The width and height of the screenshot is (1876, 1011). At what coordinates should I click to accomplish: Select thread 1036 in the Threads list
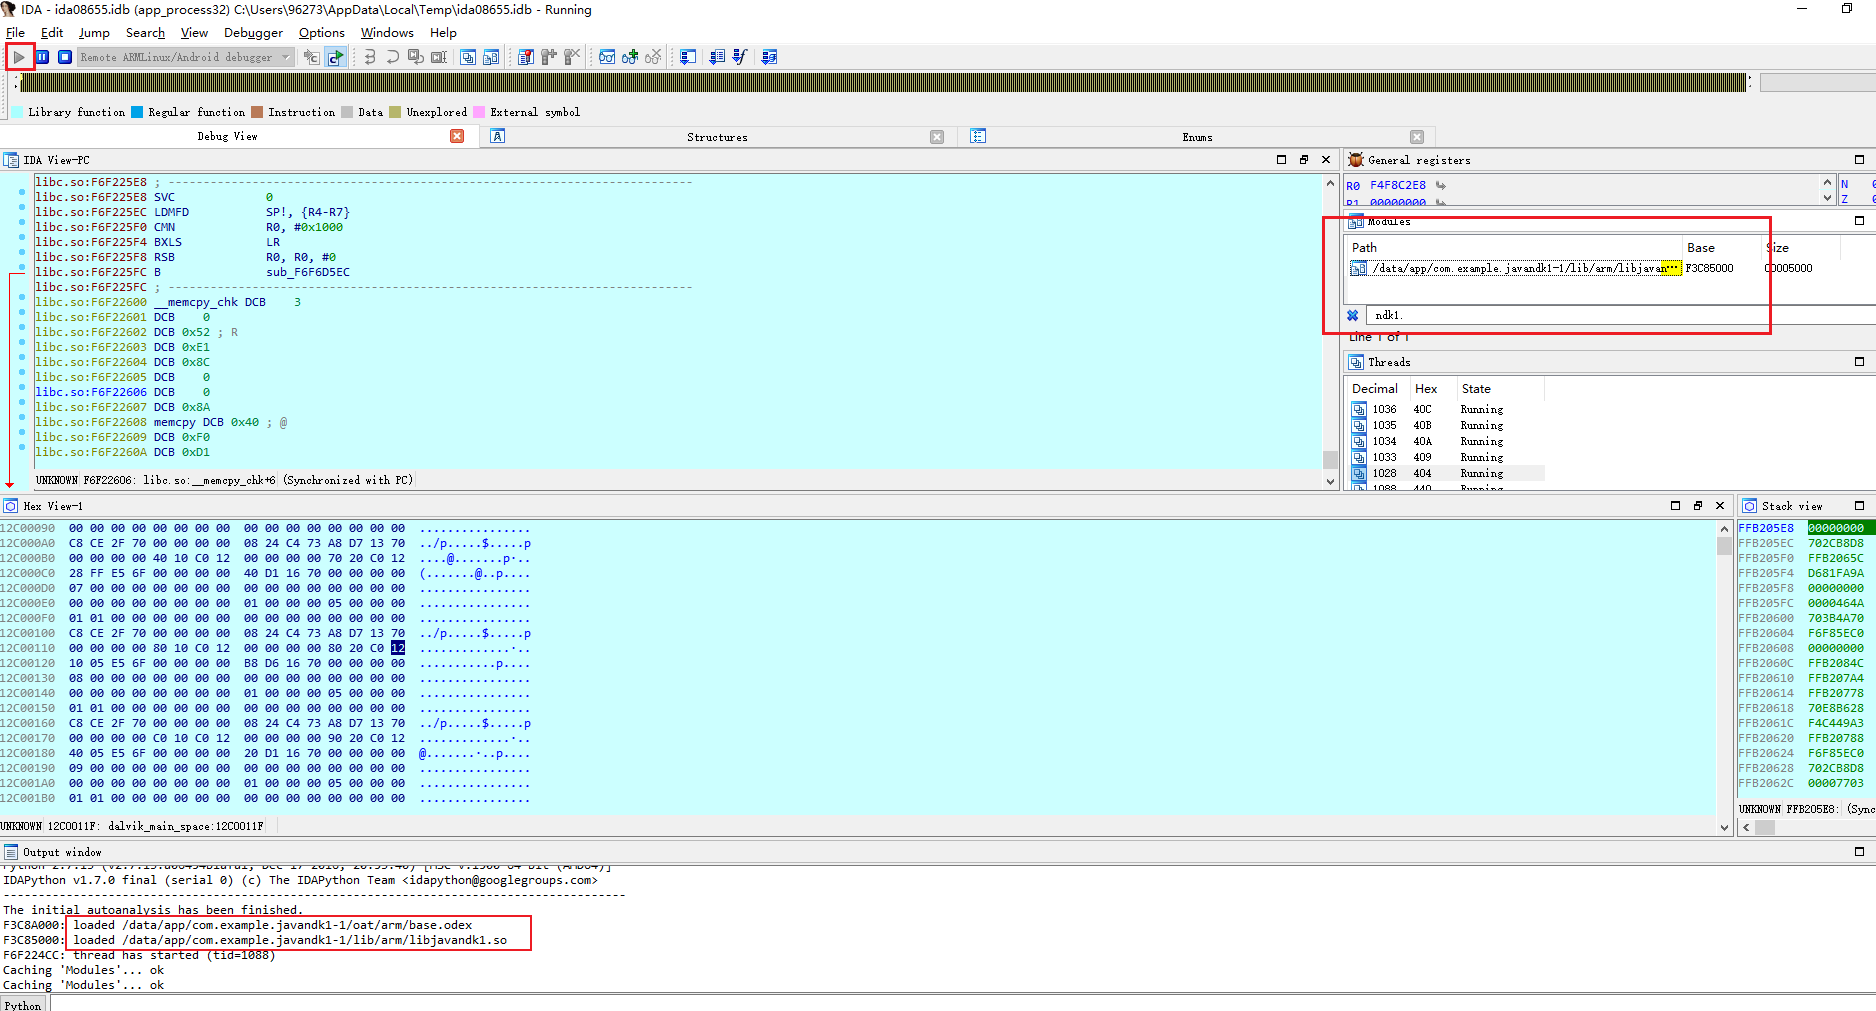[x=1445, y=409]
